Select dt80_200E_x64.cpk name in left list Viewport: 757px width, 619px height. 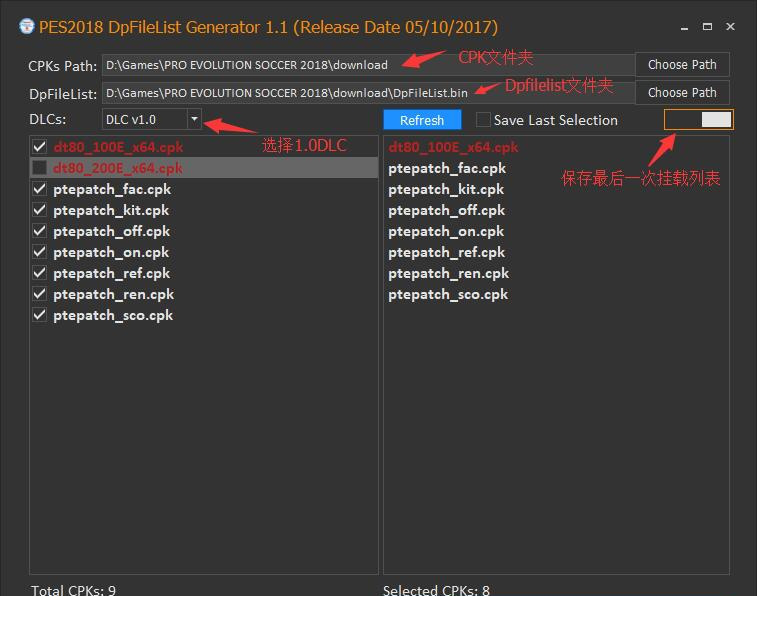pyautogui.click(x=118, y=168)
